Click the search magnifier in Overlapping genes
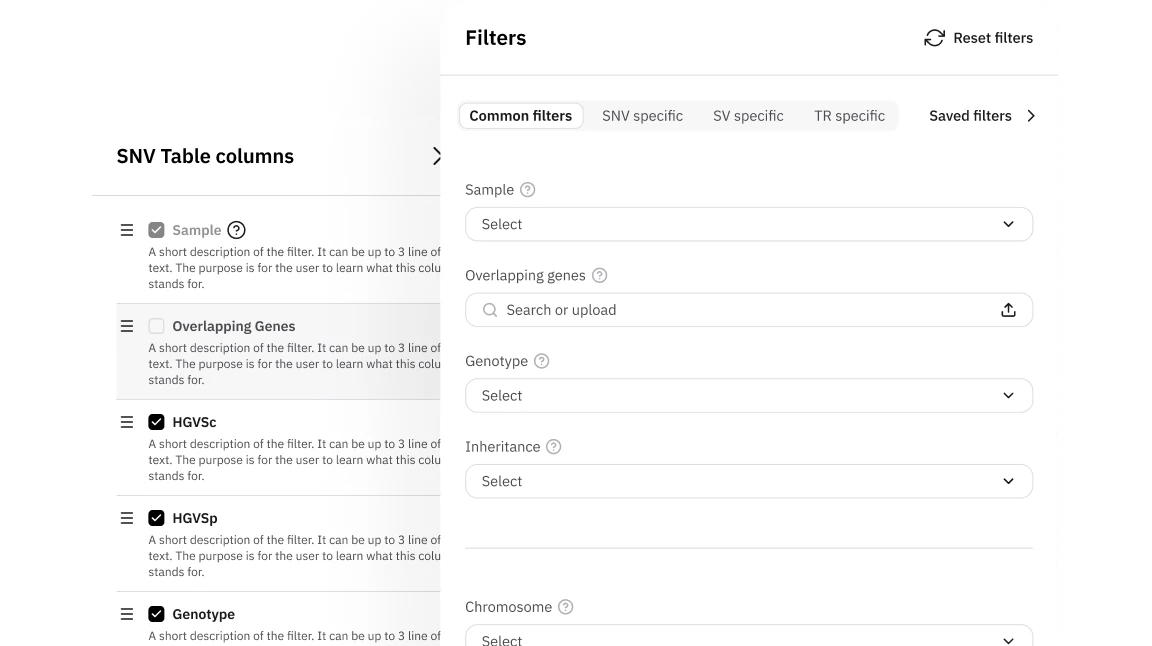This screenshot has width=1152, height=646. pyautogui.click(x=490, y=310)
